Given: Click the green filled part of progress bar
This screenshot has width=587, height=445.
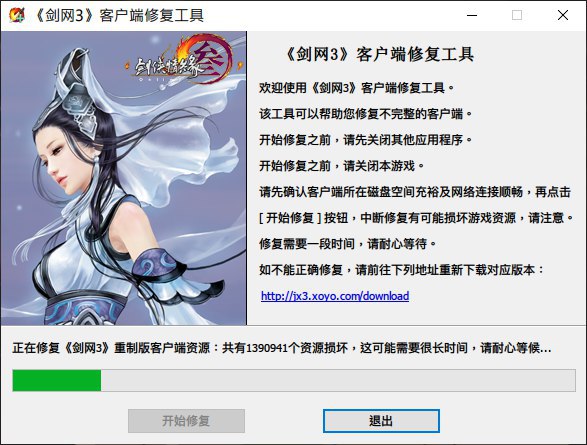Looking at the screenshot, I should click(x=57, y=380).
